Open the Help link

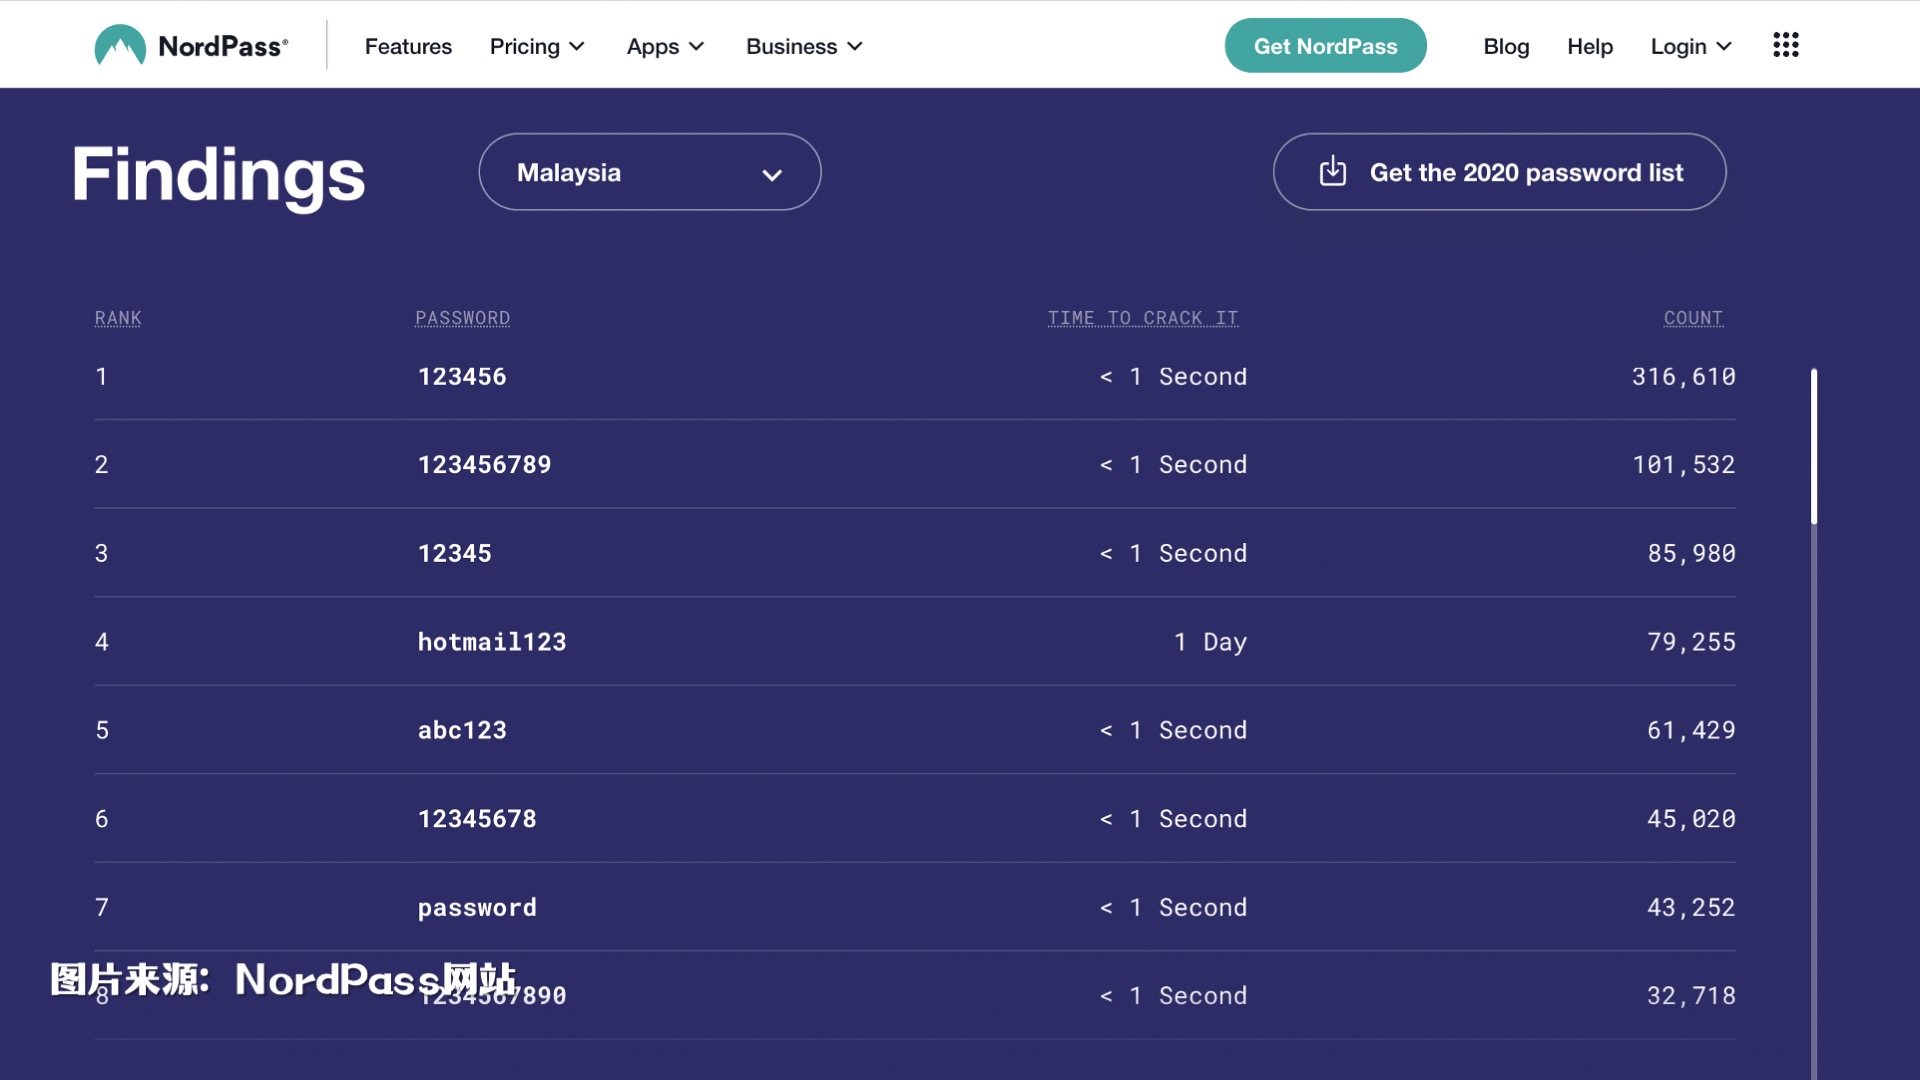pos(1590,47)
